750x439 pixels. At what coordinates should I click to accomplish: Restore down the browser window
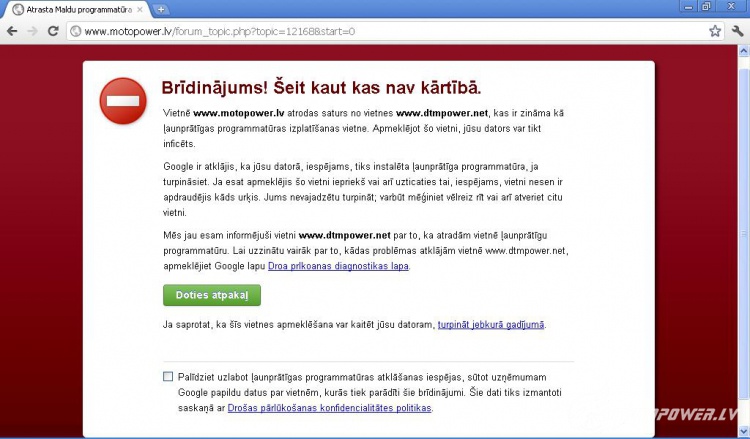(706, 6)
